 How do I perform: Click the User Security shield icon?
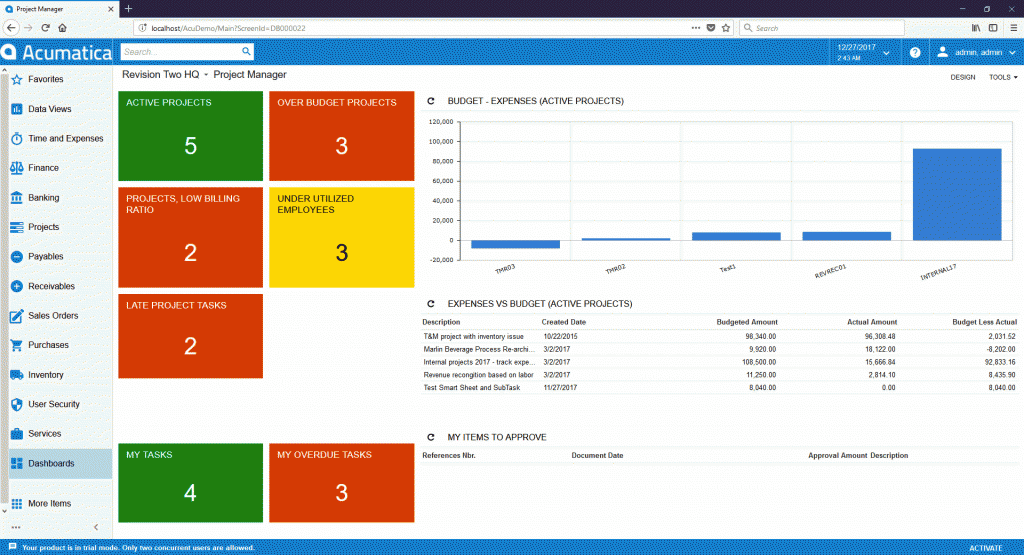17,405
